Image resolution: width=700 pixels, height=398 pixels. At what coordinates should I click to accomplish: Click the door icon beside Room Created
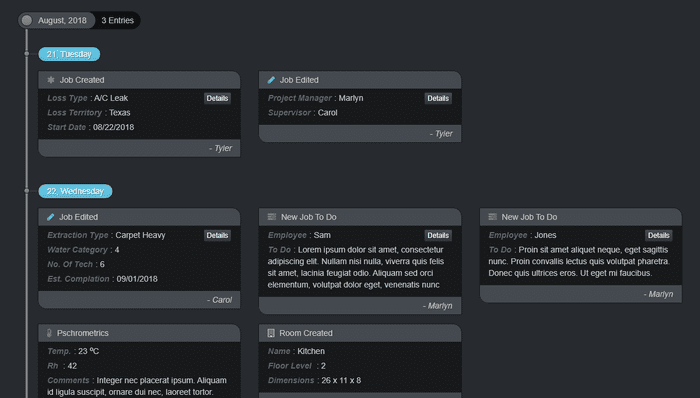coord(271,333)
